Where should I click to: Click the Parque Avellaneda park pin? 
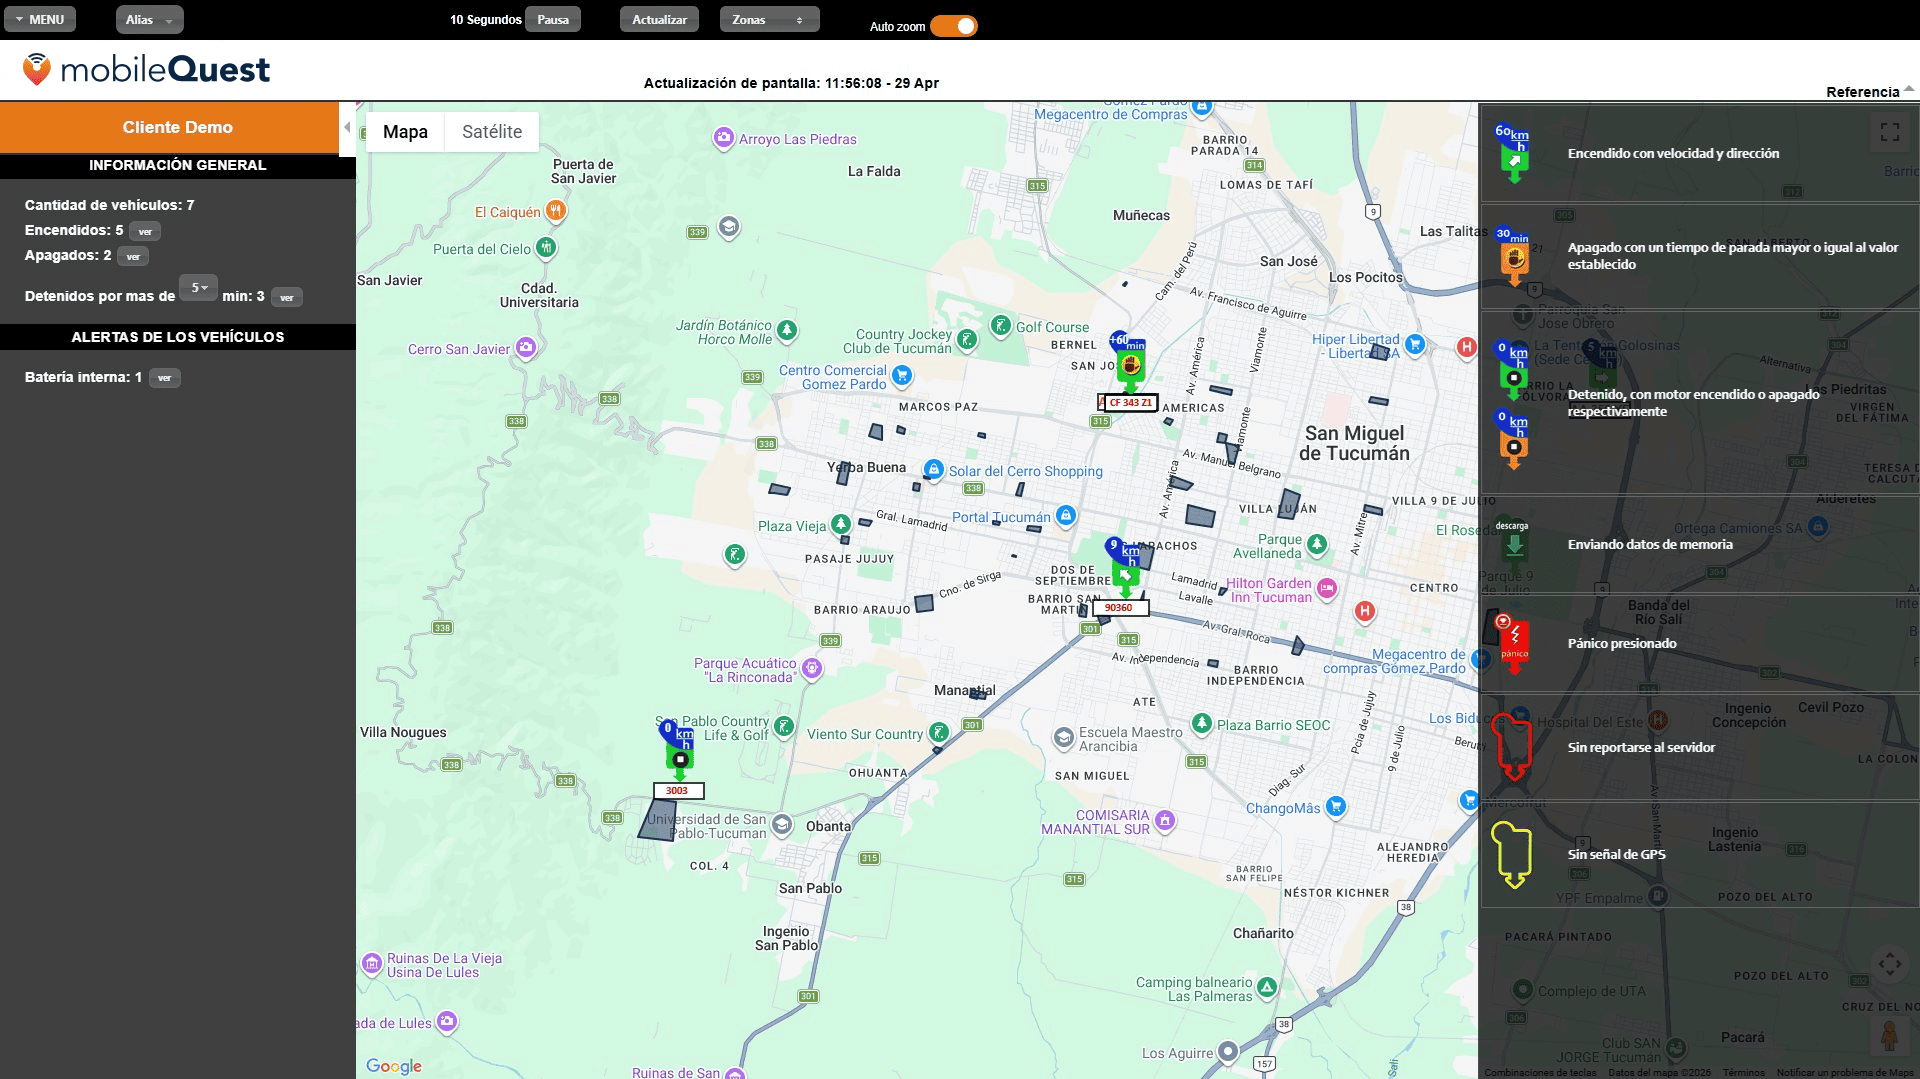(1317, 544)
